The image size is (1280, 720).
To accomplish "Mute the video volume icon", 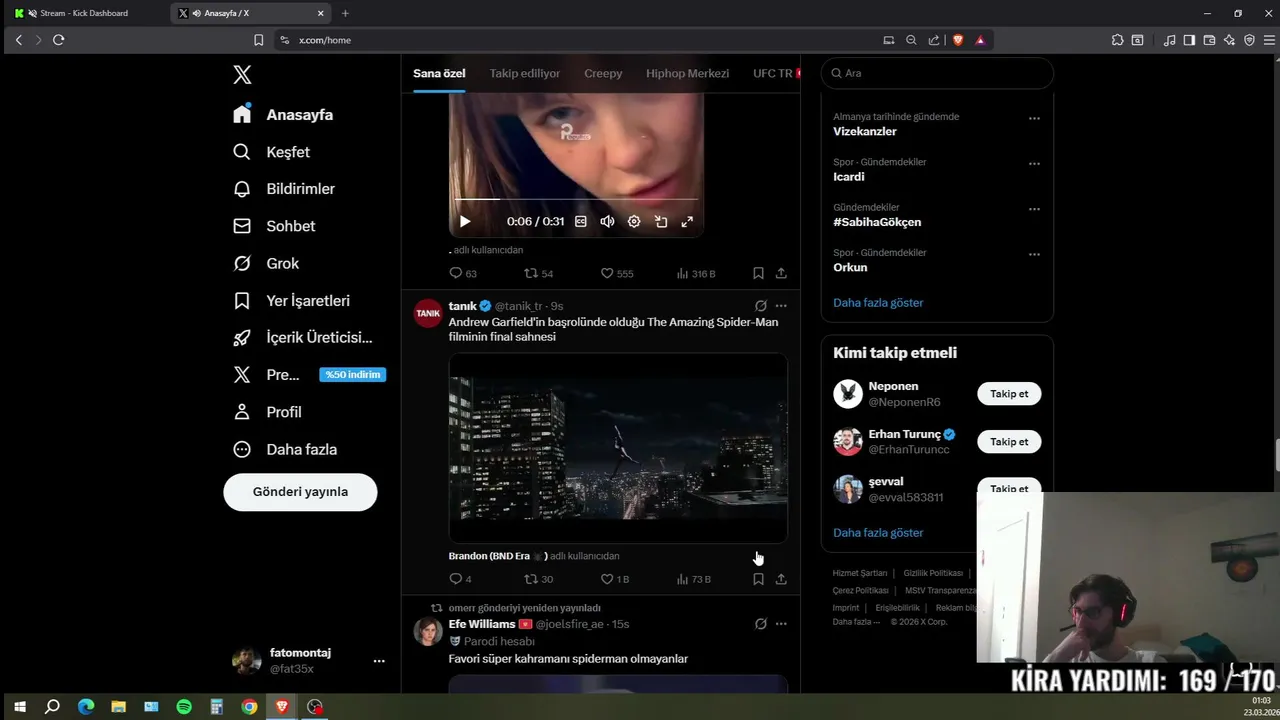I will pyautogui.click(x=607, y=221).
